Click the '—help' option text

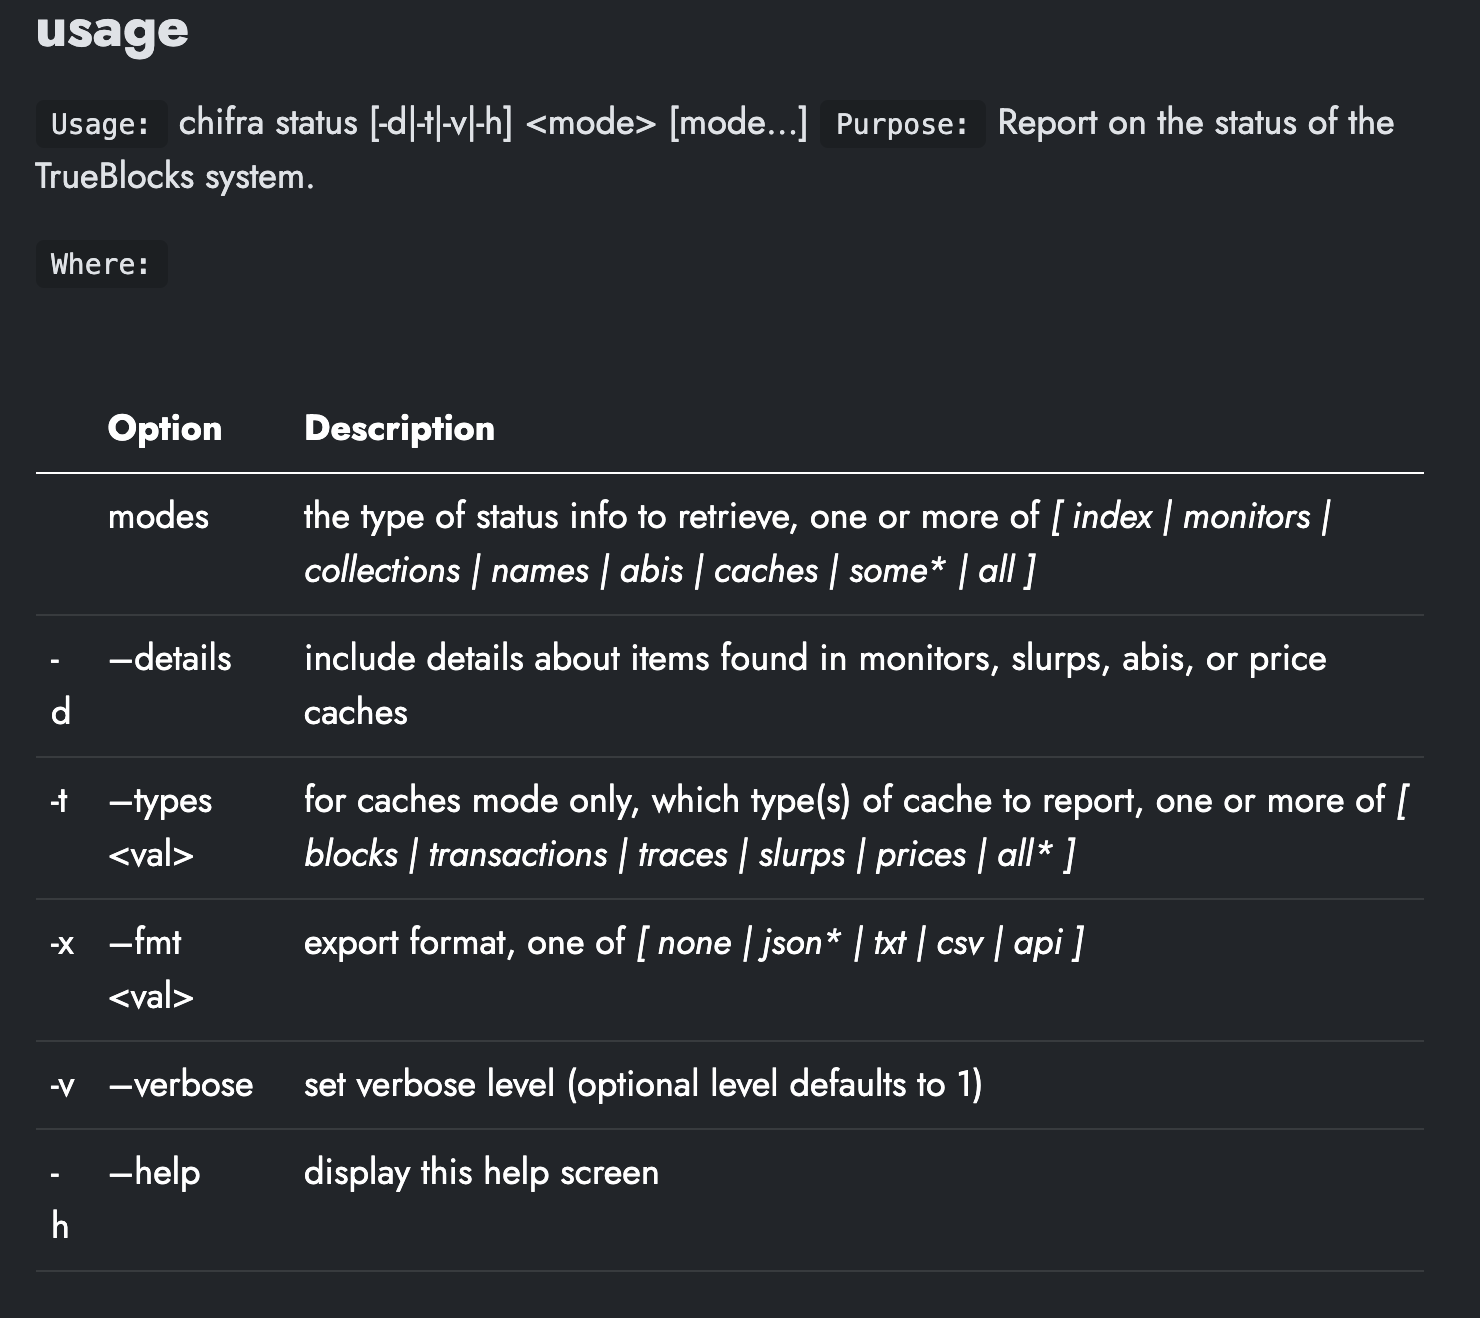click(154, 1172)
